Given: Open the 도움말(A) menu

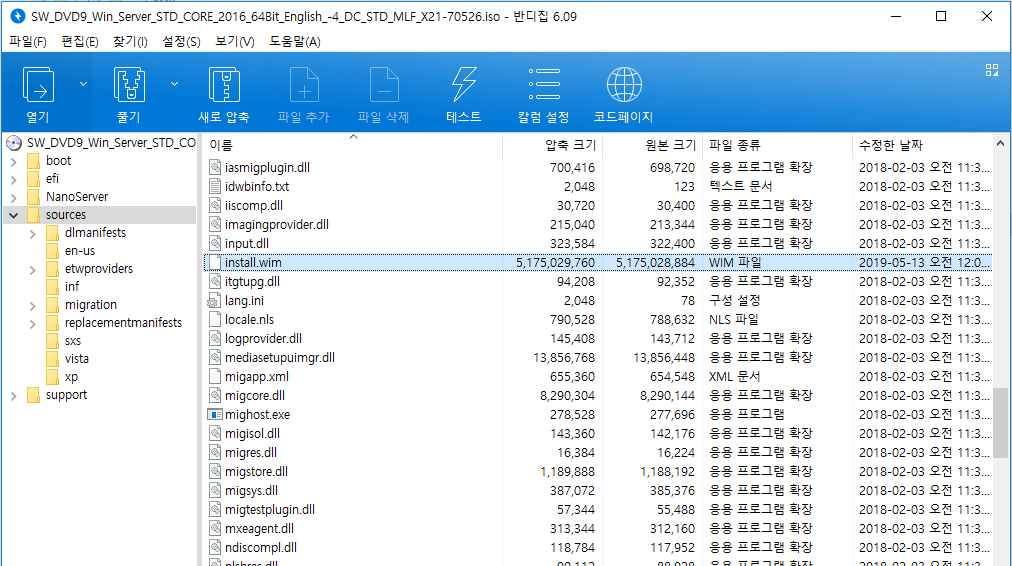Looking at the screenshot, I should click(294, 41).
